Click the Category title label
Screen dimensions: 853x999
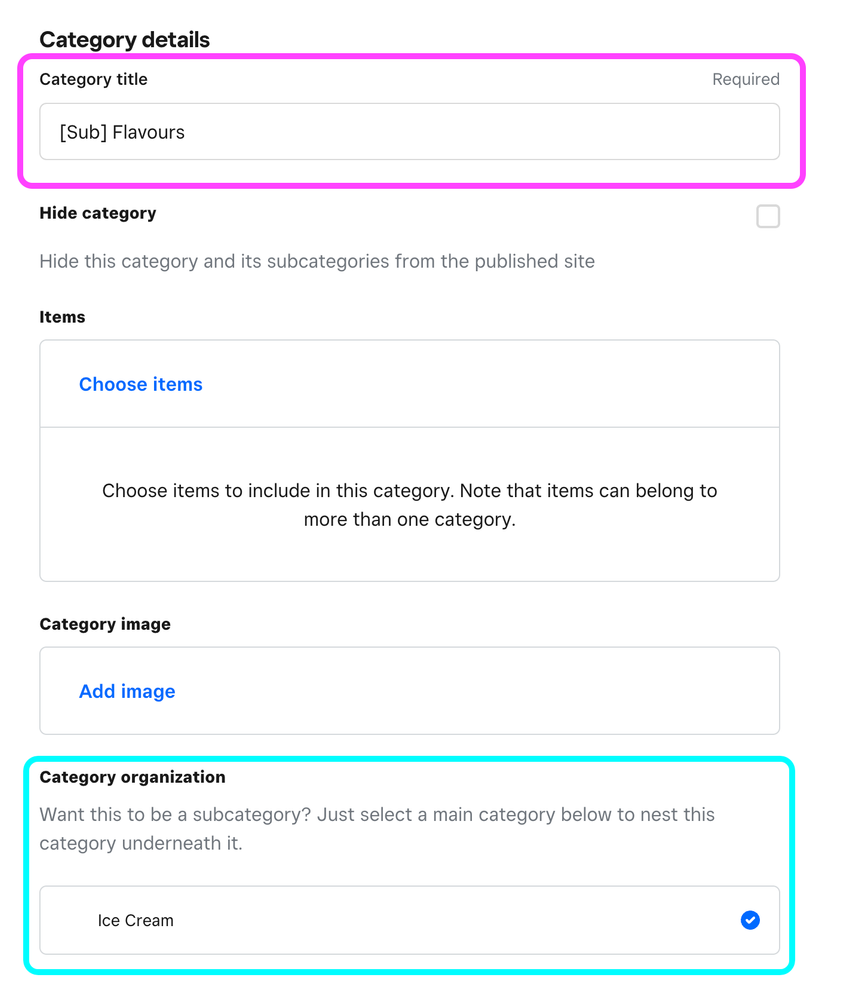93,79
